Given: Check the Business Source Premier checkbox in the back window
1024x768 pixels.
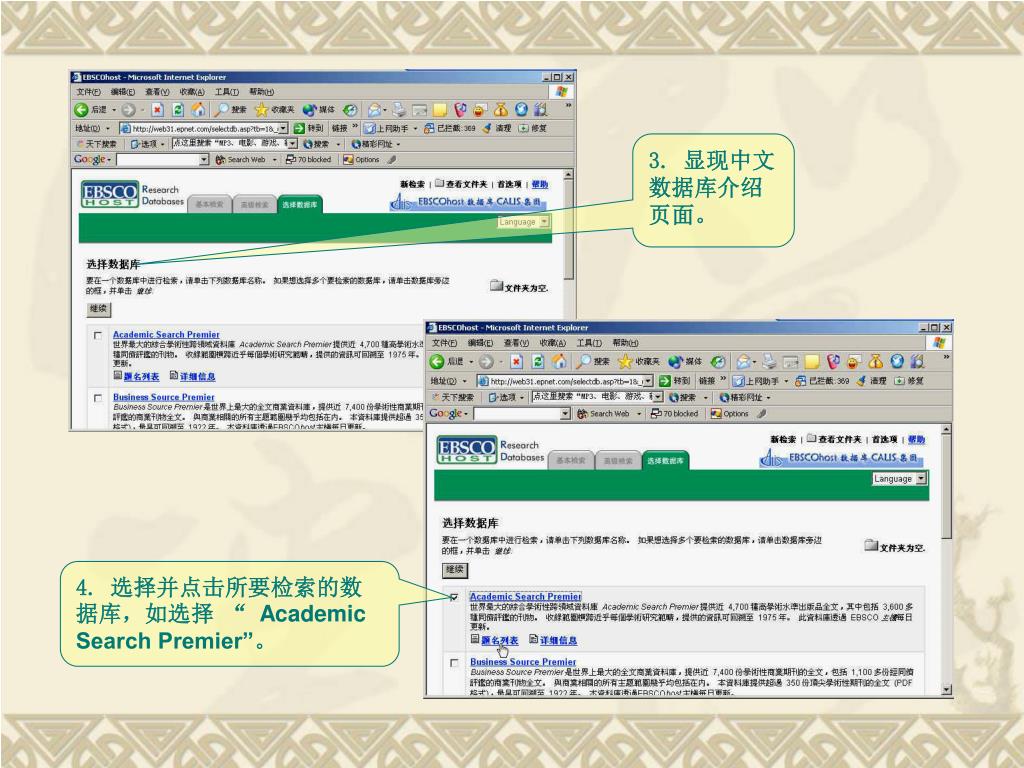Looking at the screenshot, I should point(98,398).
